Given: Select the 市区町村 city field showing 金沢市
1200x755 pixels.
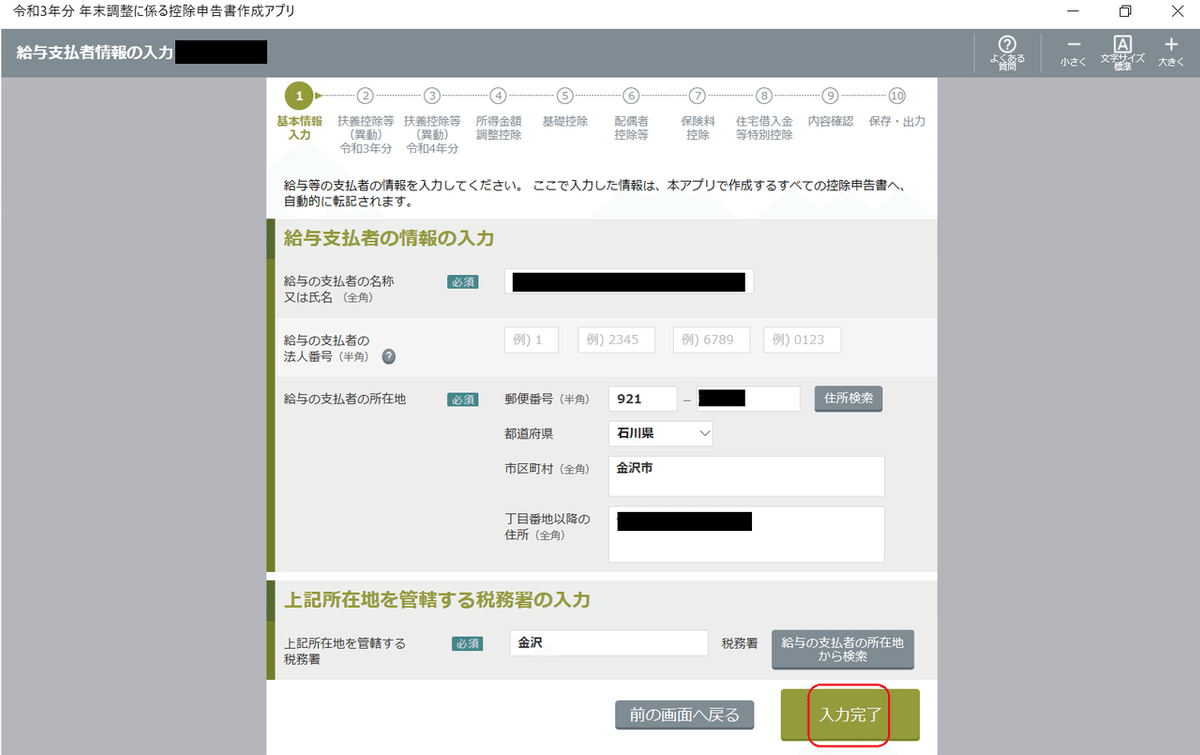Looking at the screenshot, I should pyautogui.click(x=746, y=475).
